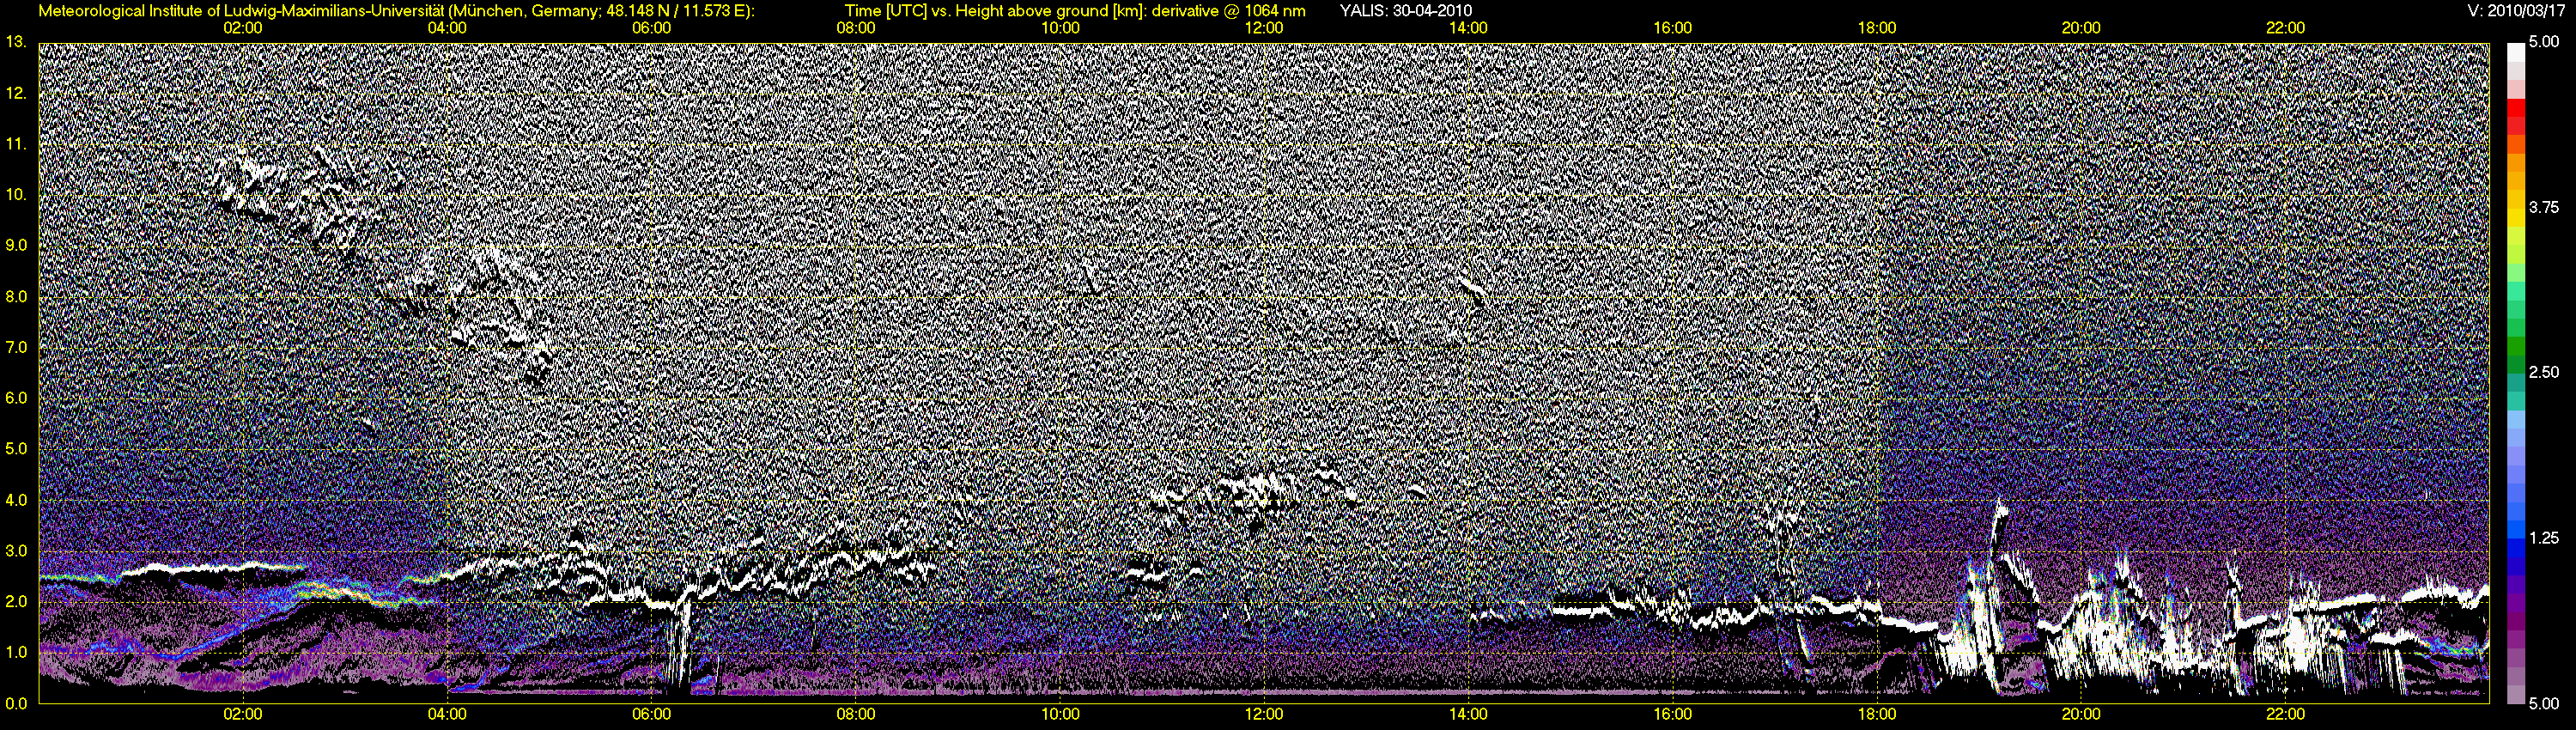Click the '10.' height axis label
Screen dimensions: 2576x730
(x=16, y=195)
